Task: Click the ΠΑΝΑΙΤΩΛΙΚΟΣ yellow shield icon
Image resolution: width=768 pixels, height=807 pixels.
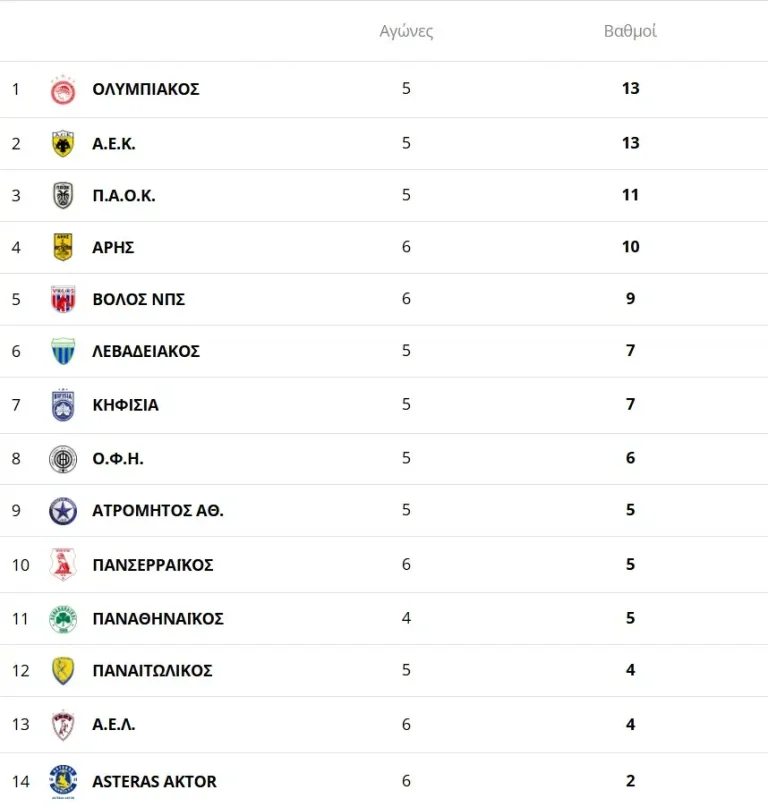Action: [63, 670]
